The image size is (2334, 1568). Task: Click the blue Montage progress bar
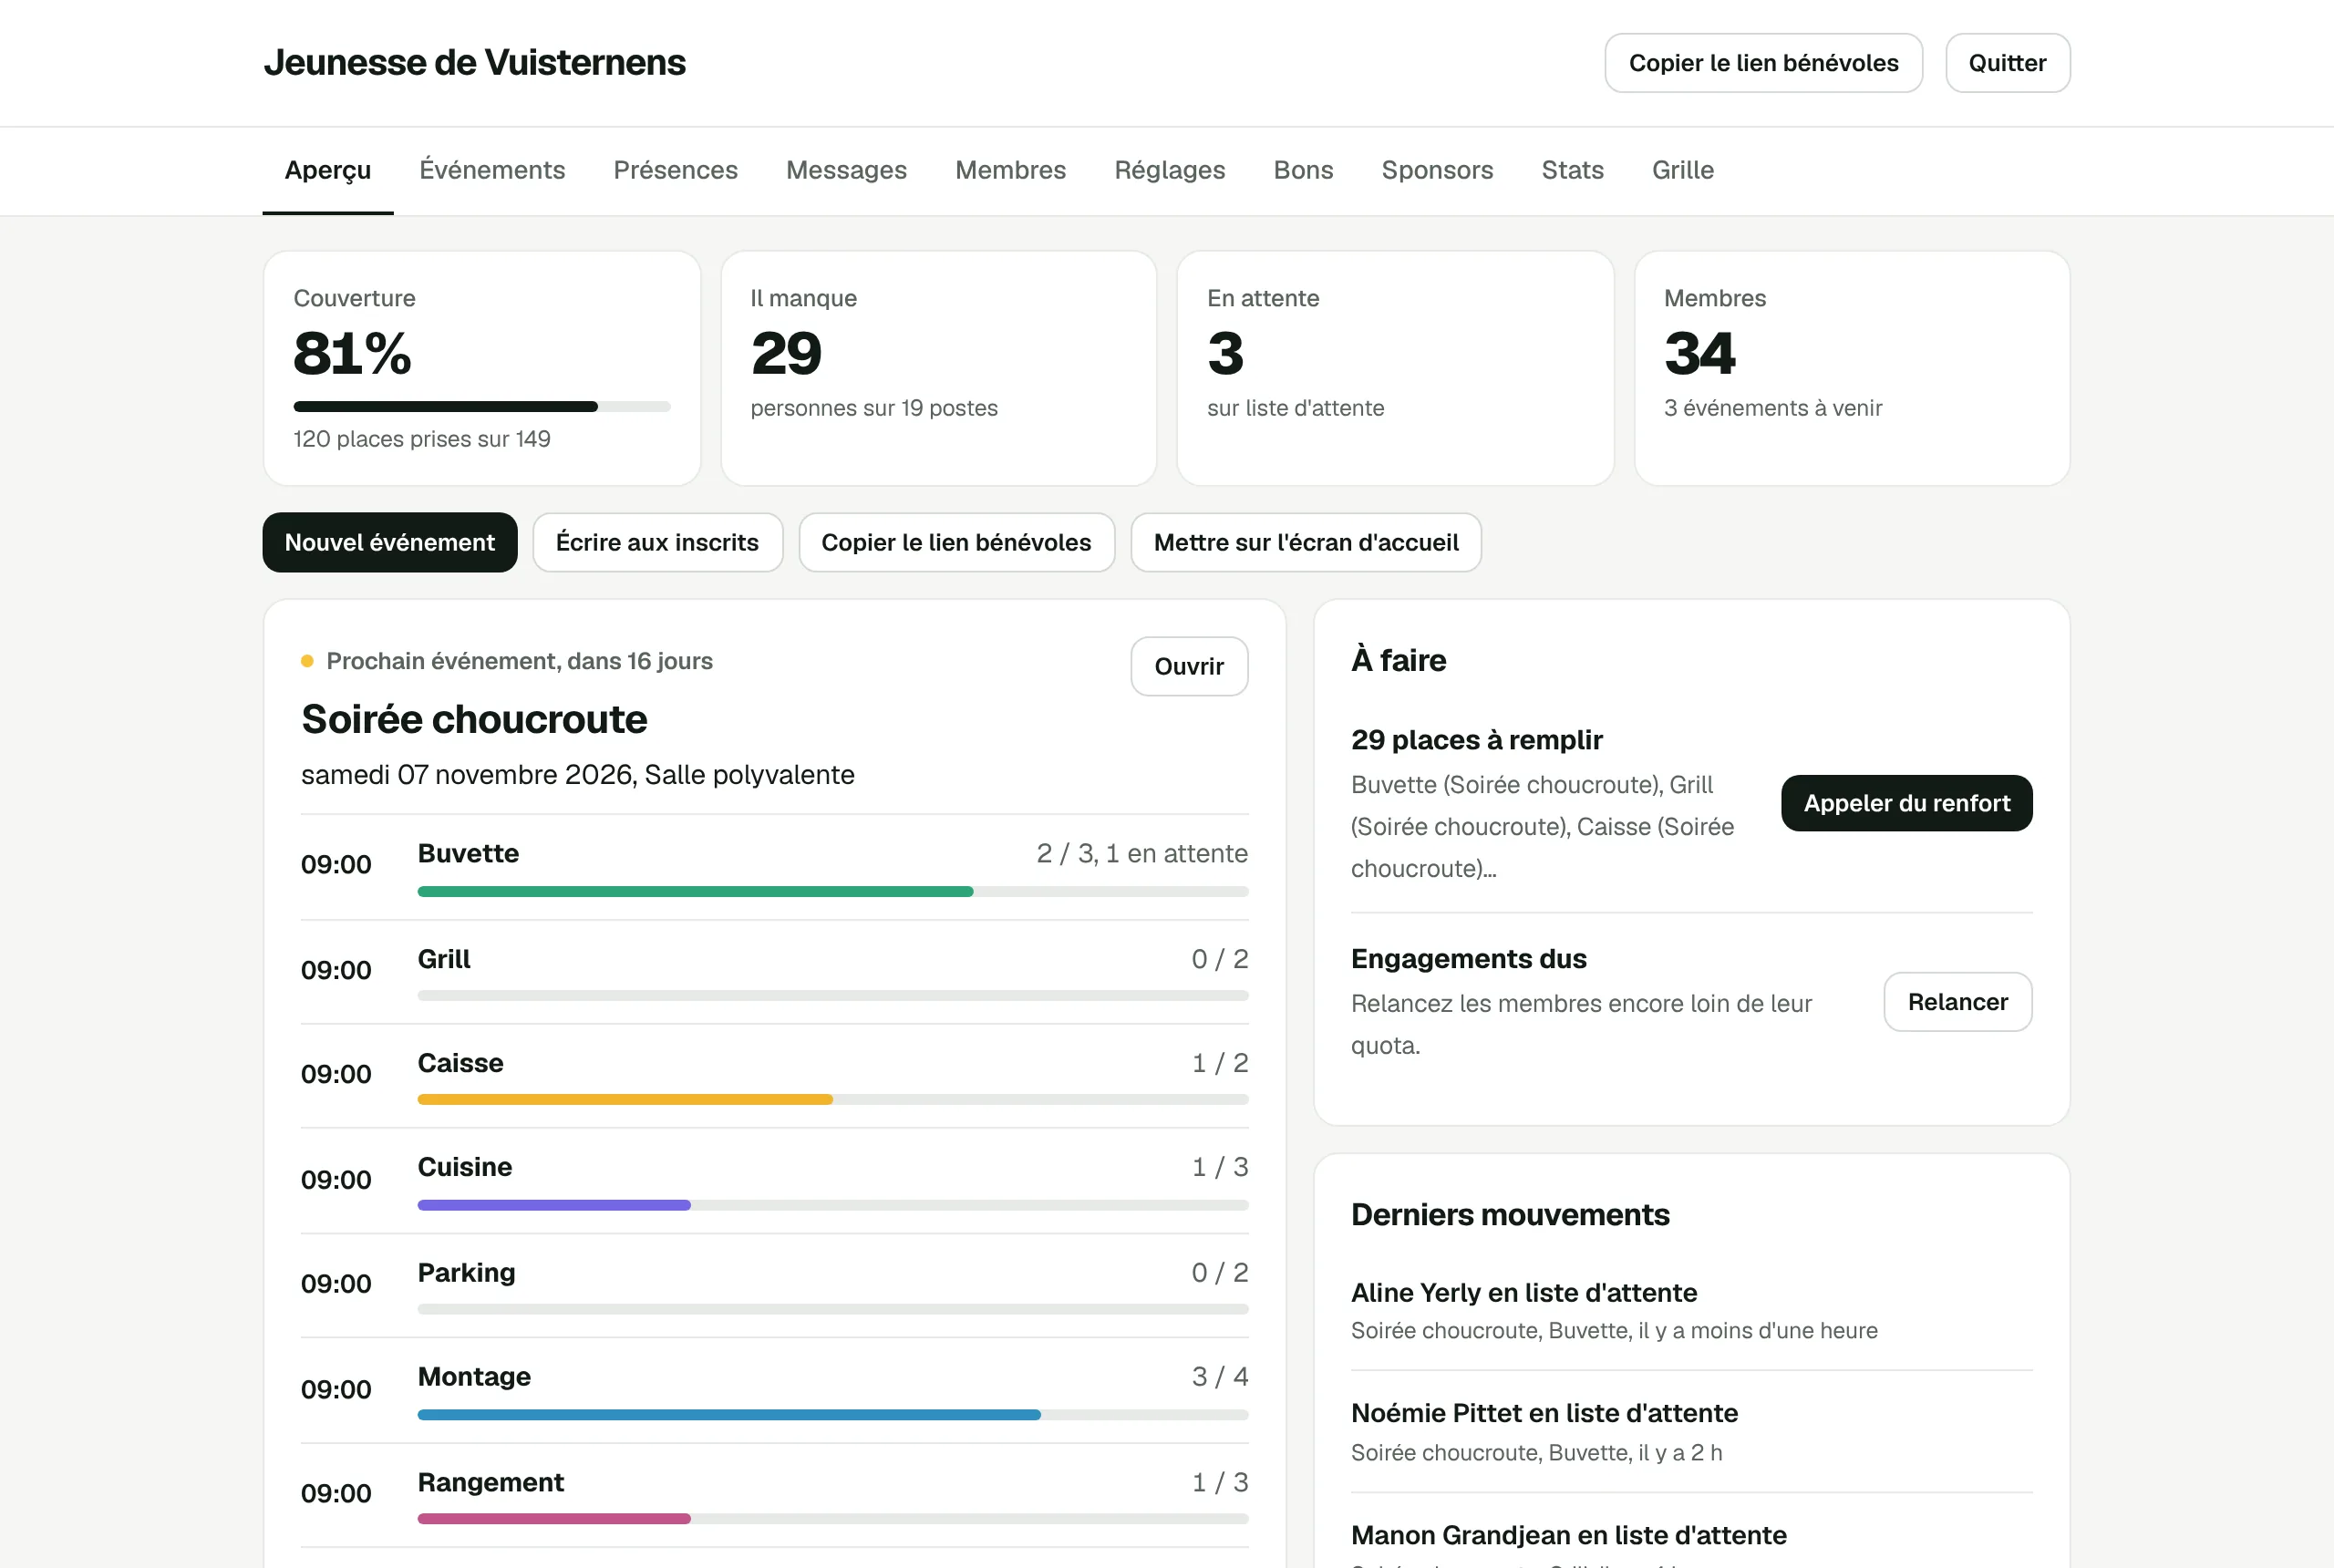(833, 1415)
